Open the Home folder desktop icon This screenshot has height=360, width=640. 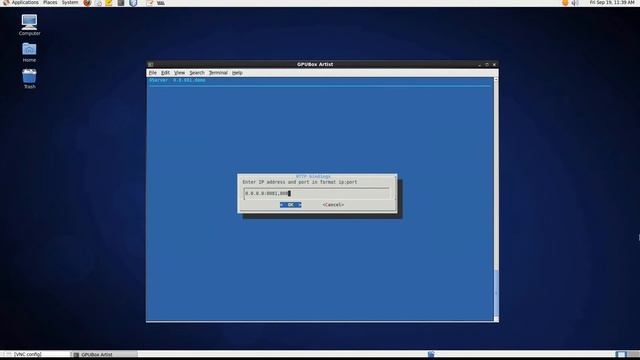[29, 52]
